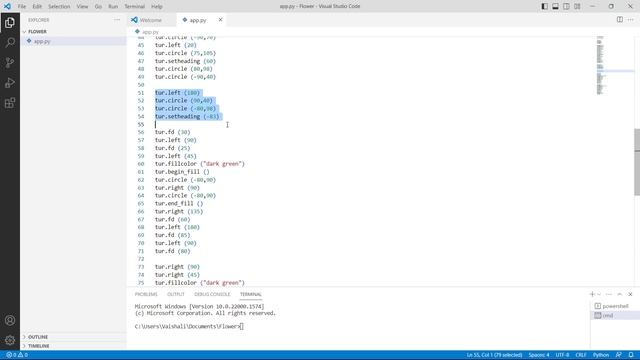This screenshot has width=640, height=360.
Task: Click tur.setheading (60) on line 47
Action: coord(185,61)
